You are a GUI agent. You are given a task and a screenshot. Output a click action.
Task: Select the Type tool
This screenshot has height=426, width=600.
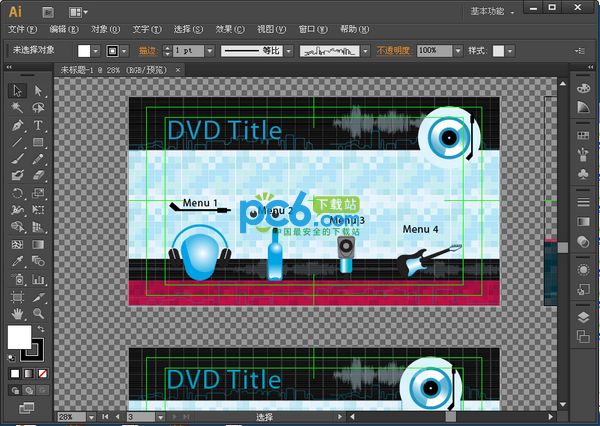(38, 125)
